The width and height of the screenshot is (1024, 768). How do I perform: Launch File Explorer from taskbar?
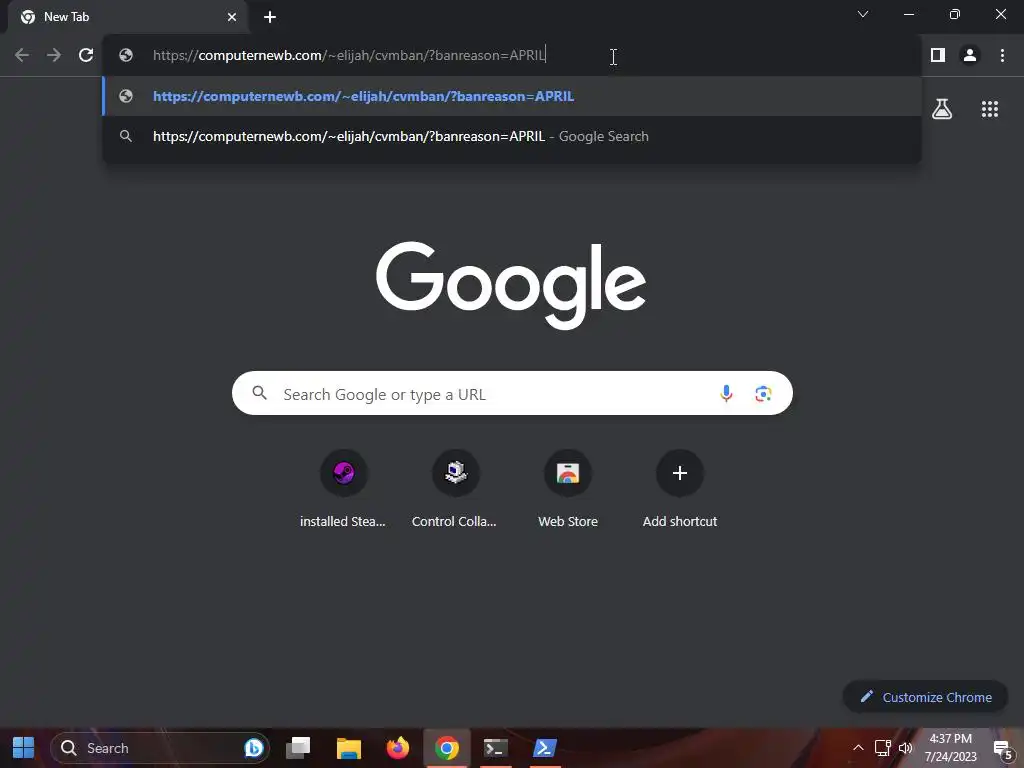click(349, 748)
